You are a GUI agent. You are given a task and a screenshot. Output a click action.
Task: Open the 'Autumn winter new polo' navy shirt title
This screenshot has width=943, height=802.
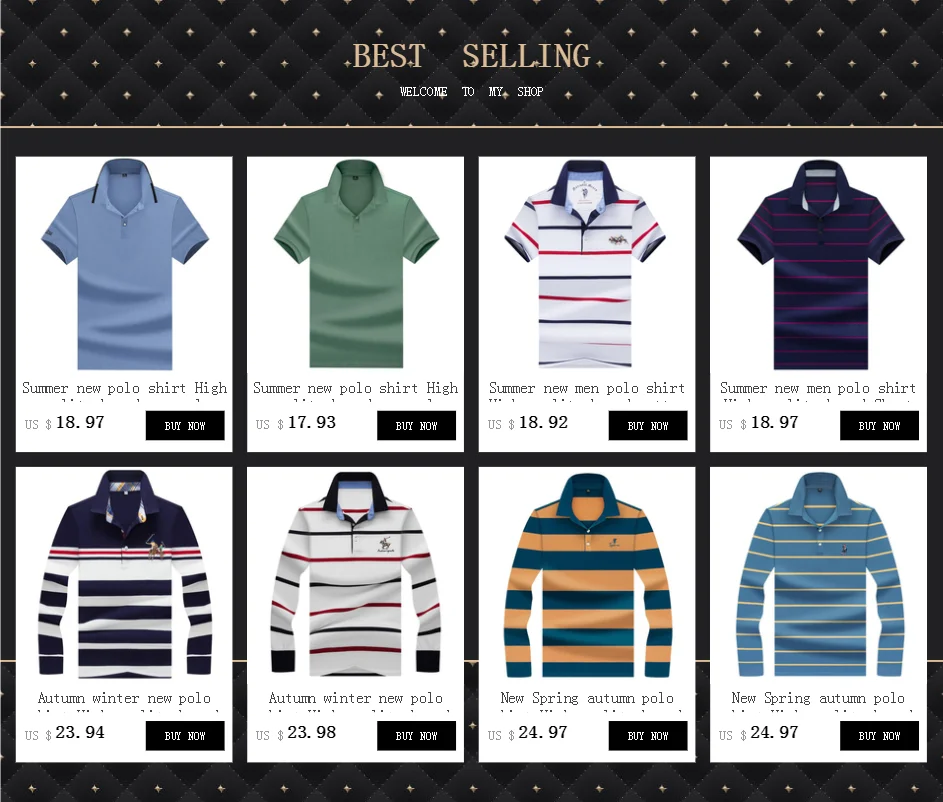(x=124, y=700)
